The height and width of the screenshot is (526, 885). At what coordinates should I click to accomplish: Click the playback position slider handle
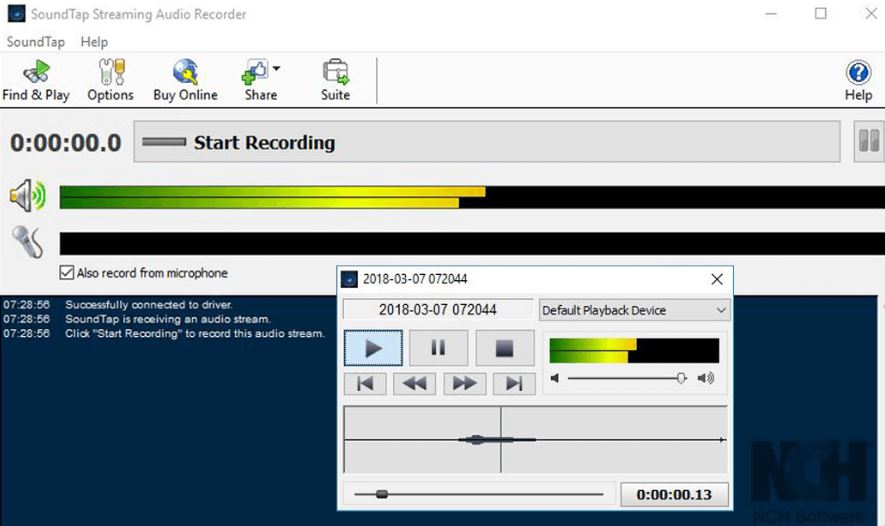[382, 494]
